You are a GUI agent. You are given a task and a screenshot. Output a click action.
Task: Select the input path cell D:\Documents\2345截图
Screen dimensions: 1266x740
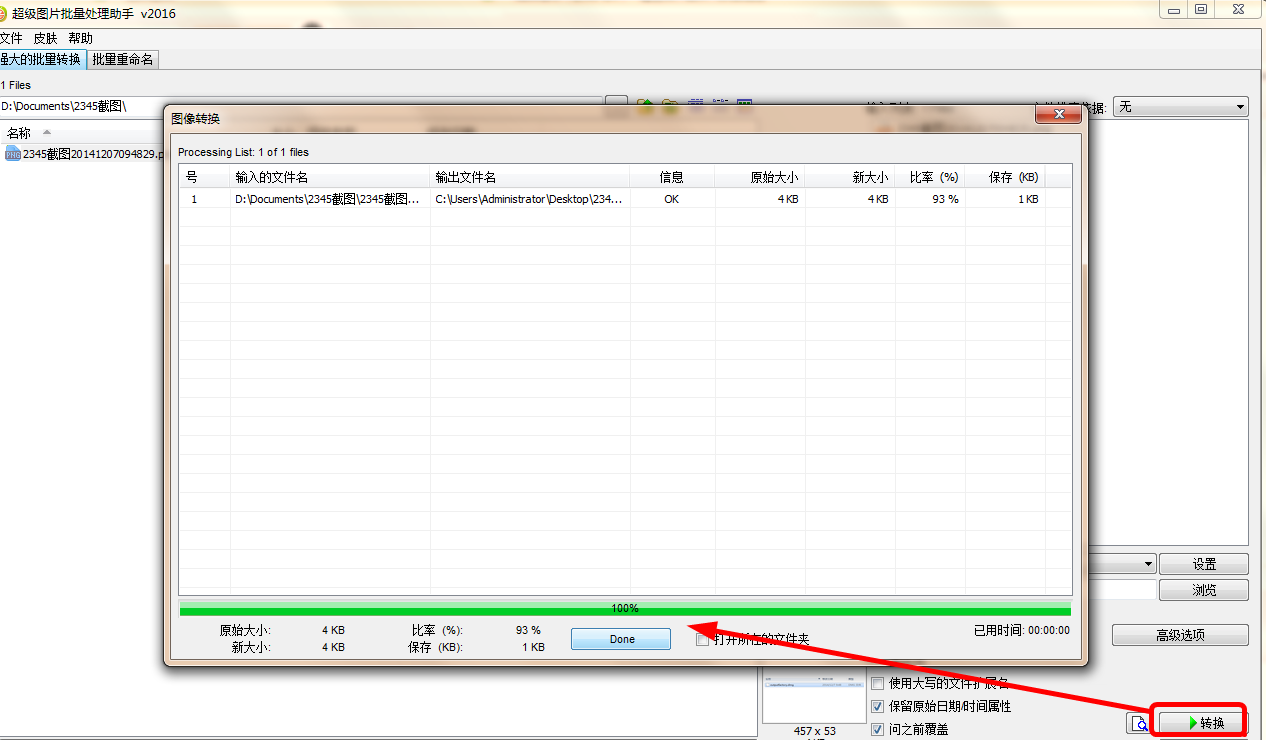328,199
